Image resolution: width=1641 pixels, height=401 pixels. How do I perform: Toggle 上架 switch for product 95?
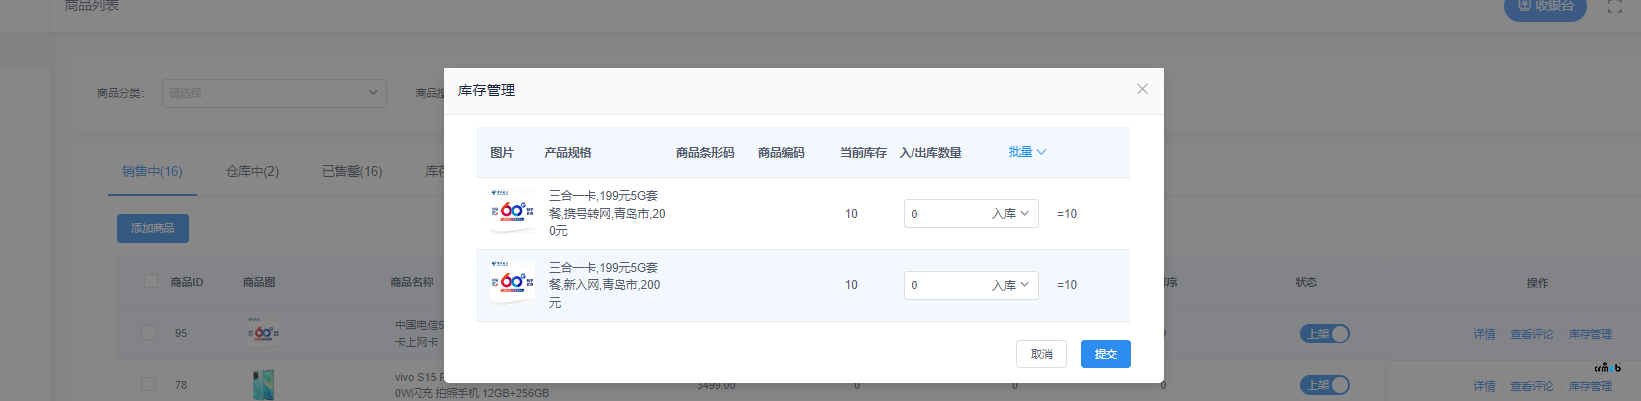(1325, 334)
